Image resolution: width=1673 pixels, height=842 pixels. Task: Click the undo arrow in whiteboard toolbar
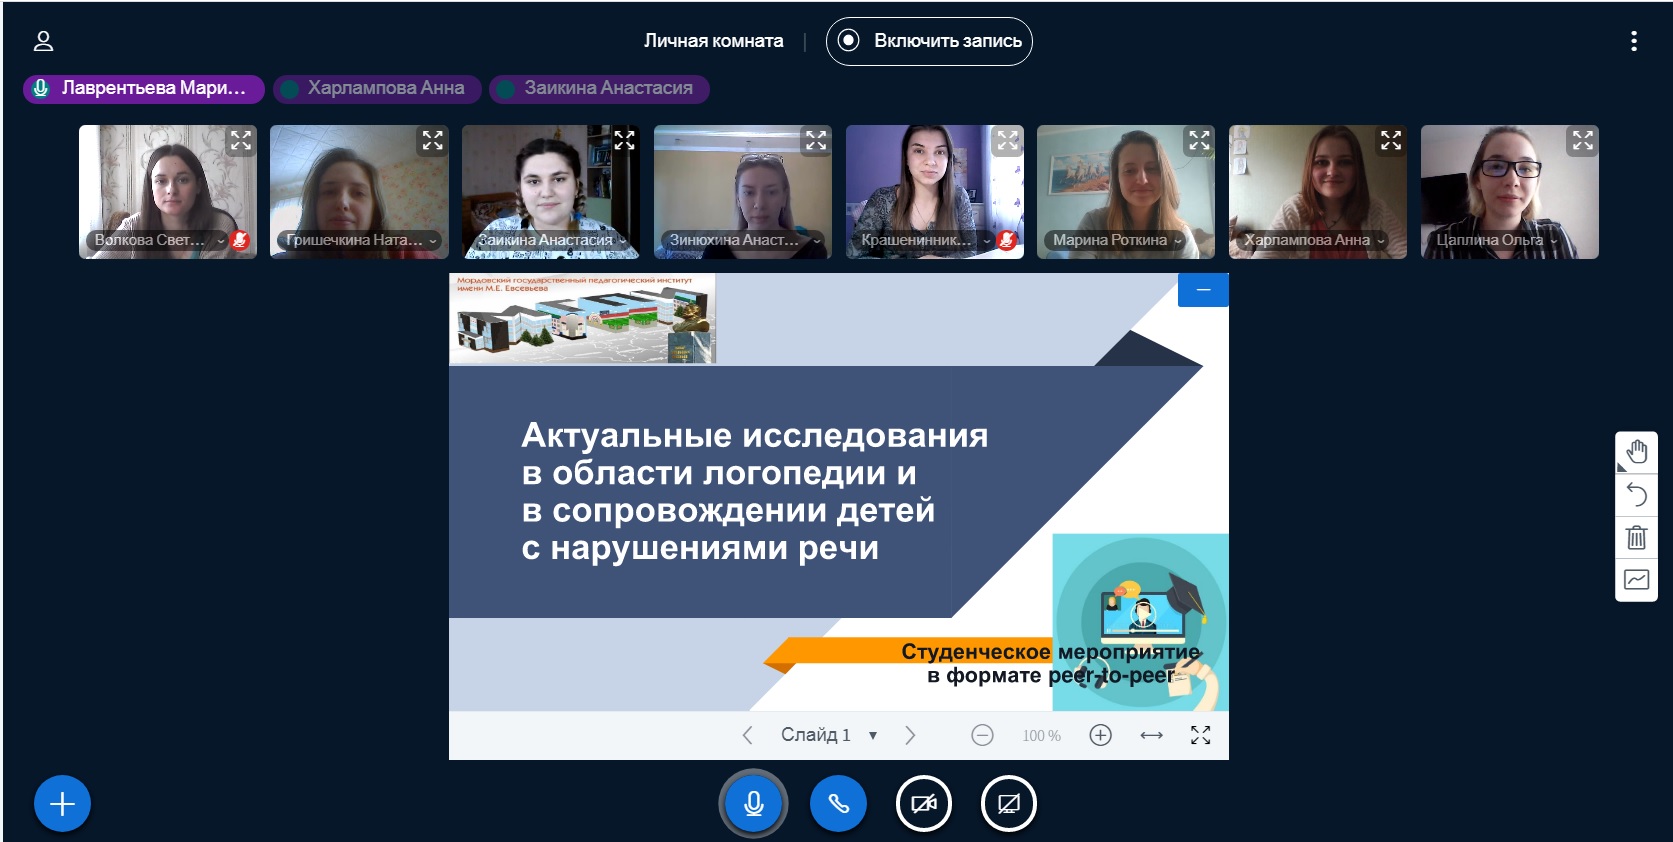(1636, 494)
